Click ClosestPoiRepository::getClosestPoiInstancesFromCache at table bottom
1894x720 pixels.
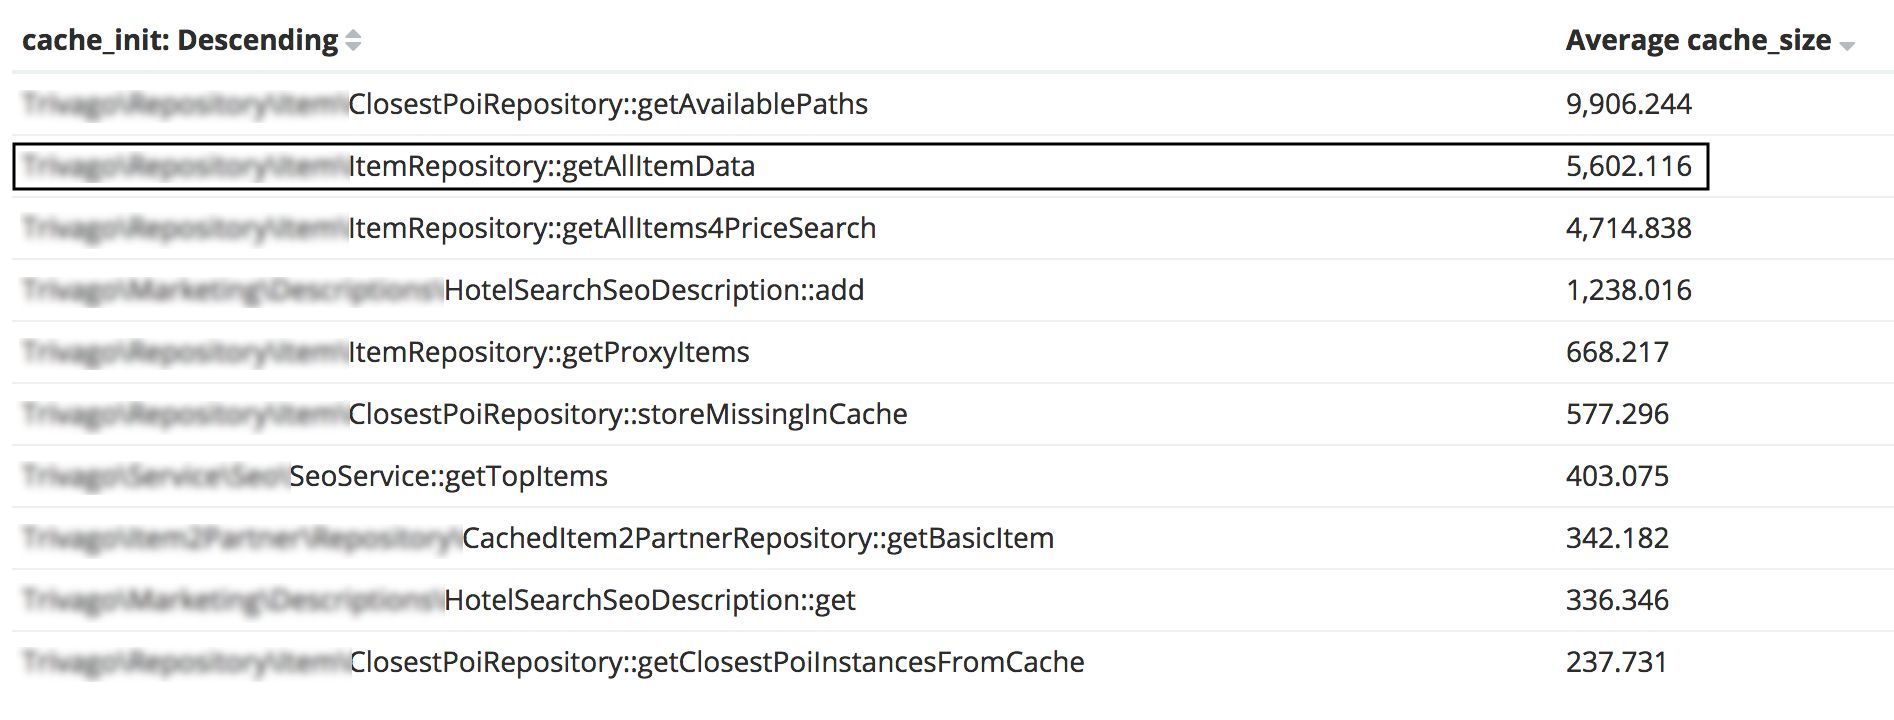tap(716, 661)
